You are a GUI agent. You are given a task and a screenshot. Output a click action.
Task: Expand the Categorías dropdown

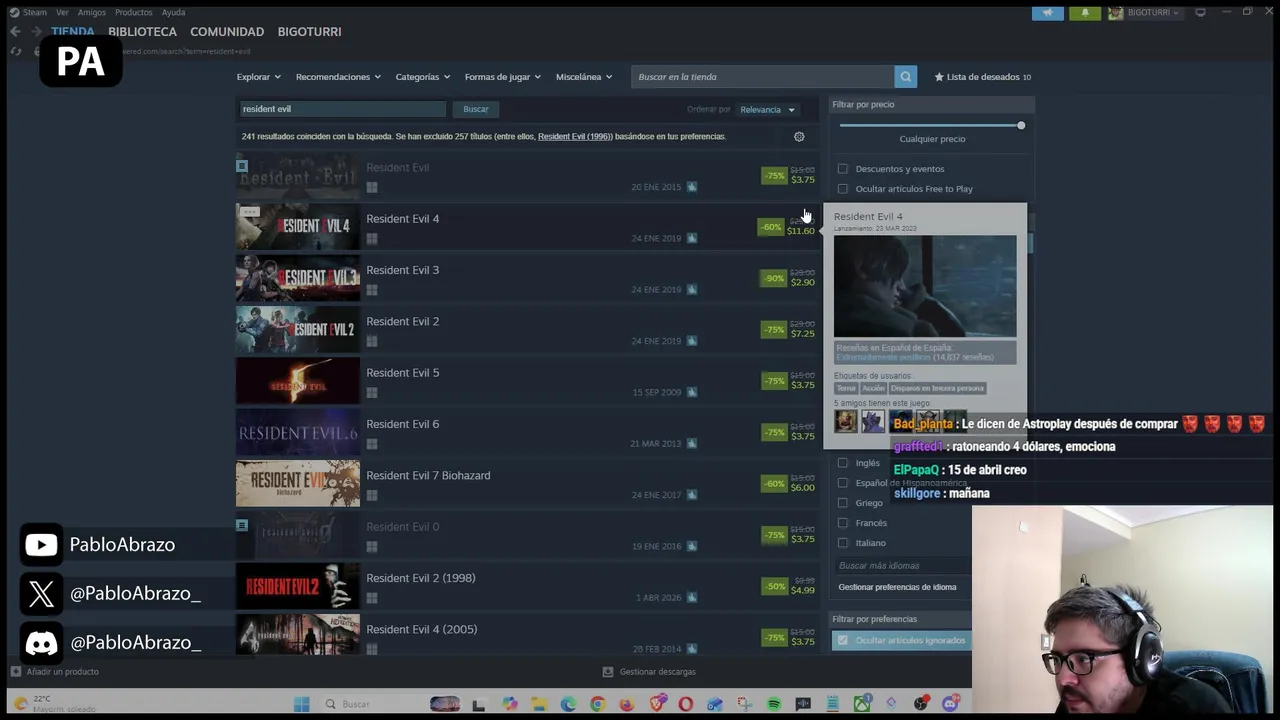tap(422, 77)
